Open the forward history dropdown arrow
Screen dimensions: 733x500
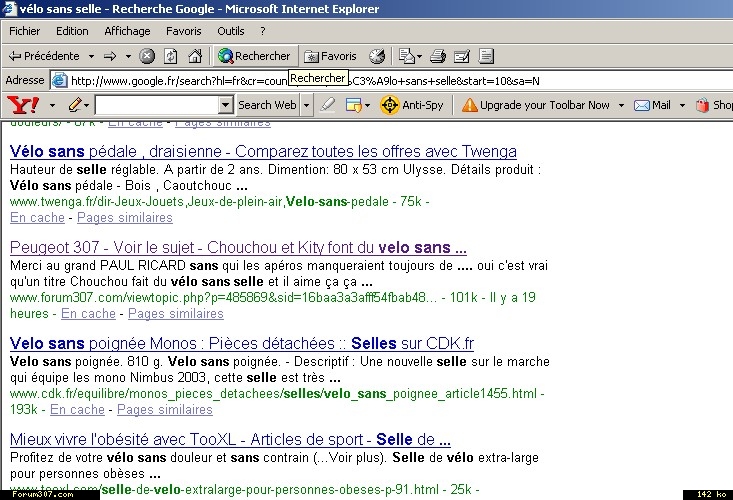click(x=128, y=57)
